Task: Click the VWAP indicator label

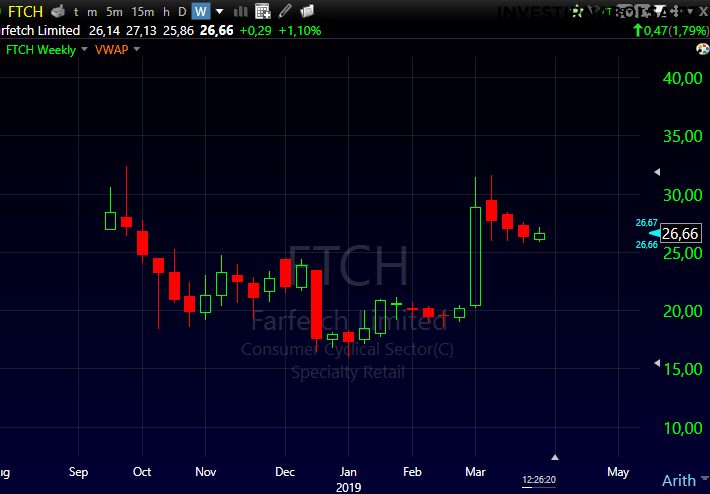Action: (x=111, y=49)
